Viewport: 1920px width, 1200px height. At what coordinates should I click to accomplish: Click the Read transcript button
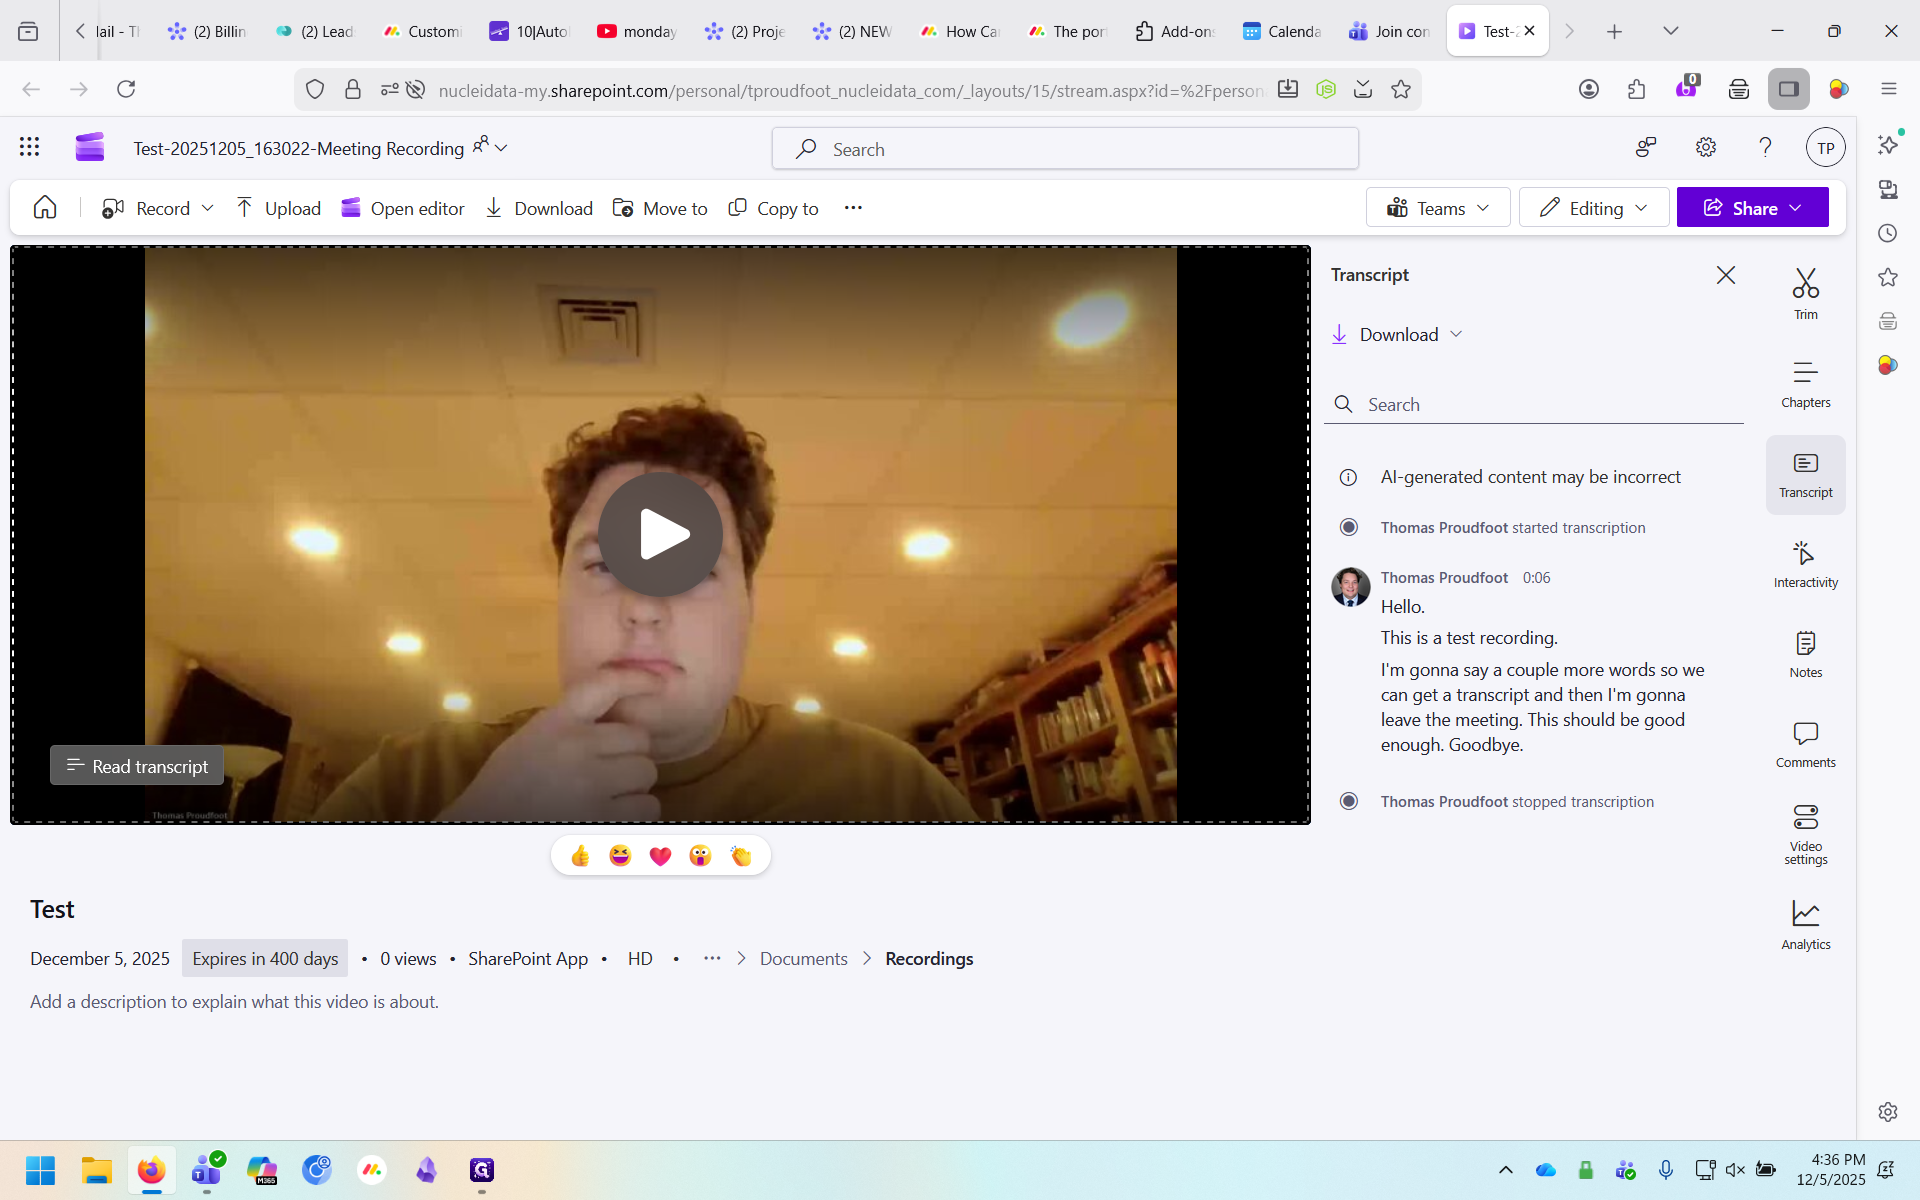click(x=137, y=766)
